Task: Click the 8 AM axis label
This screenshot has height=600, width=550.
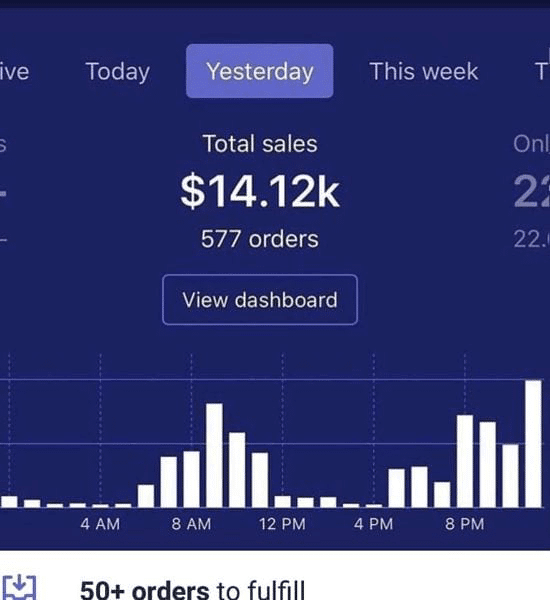Action: [x=191, y=524]
